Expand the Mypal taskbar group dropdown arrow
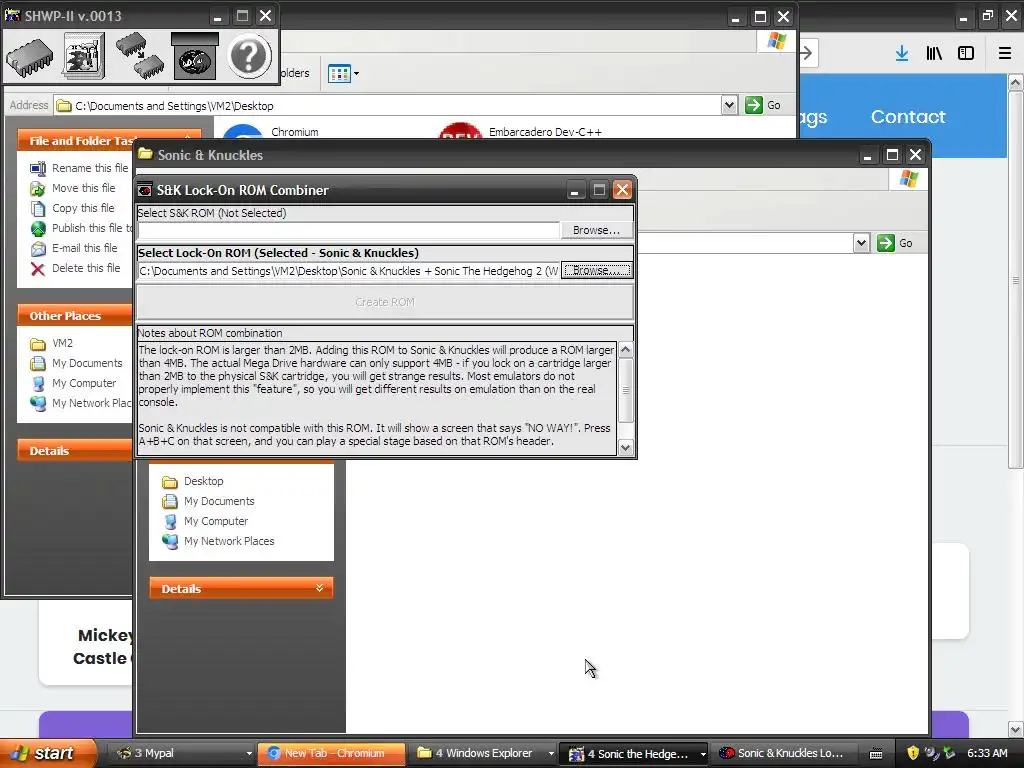The height and width of the screenshot is (768, 1024). (249, 754)
